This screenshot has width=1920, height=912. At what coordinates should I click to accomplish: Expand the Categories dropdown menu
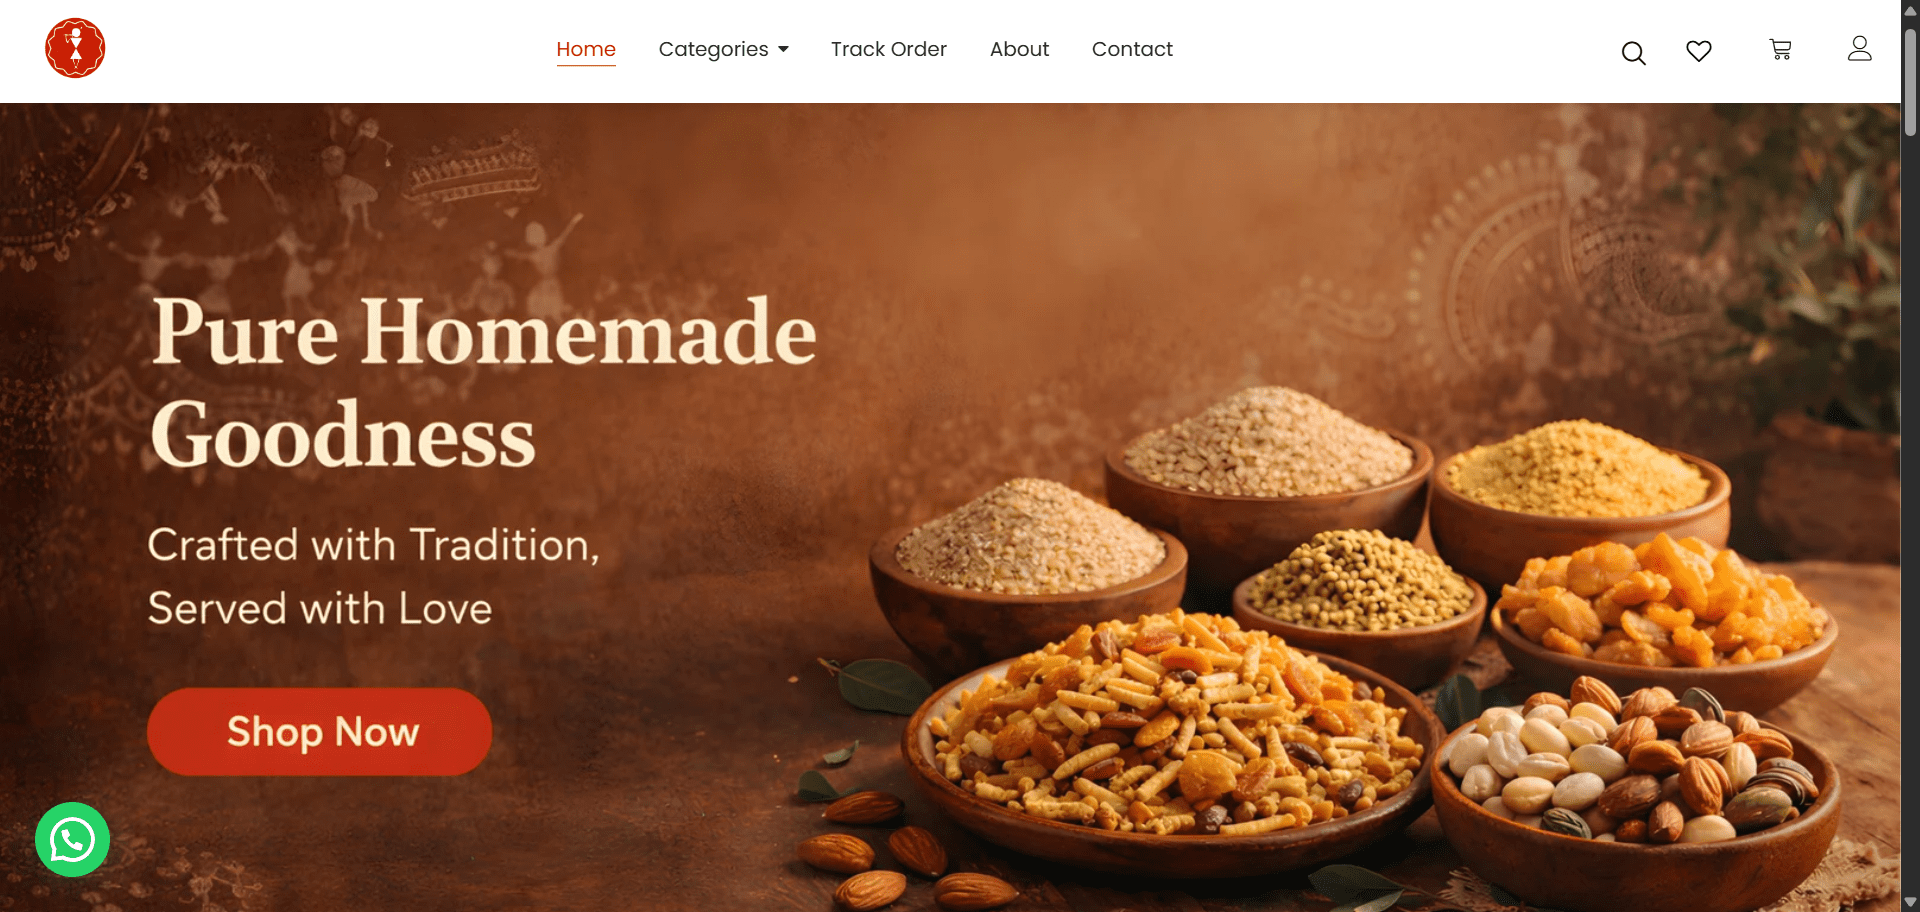tap(723, 49)
